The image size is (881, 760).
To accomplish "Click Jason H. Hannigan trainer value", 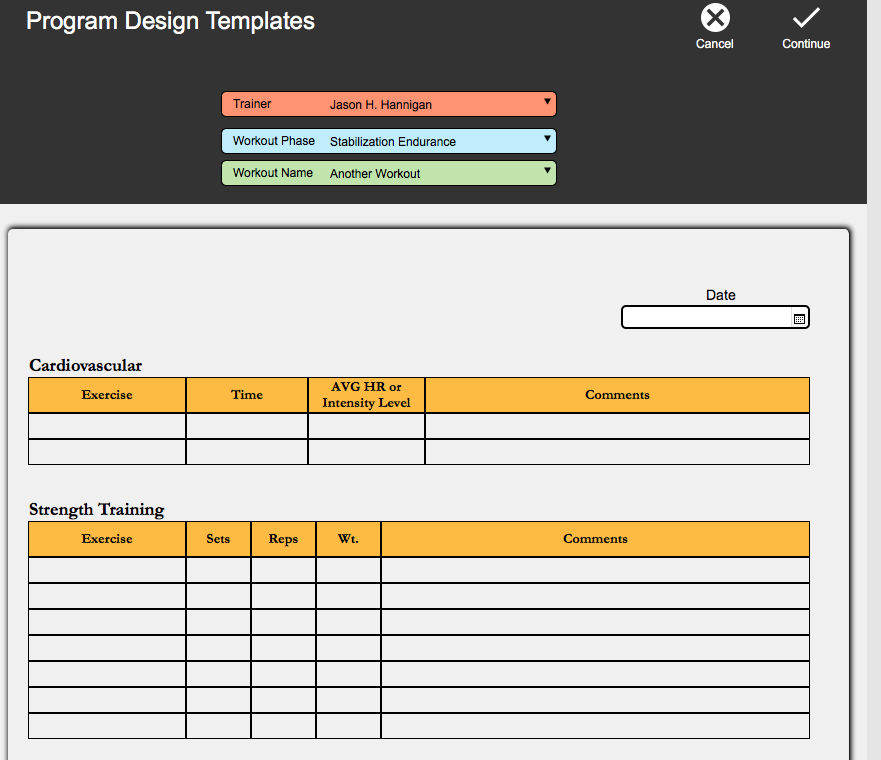I will click(x=381, y=104).
